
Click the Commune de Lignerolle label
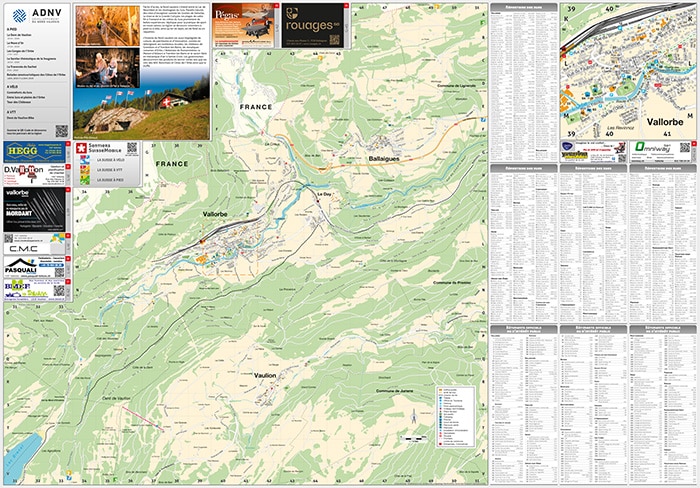click(456, 85)
